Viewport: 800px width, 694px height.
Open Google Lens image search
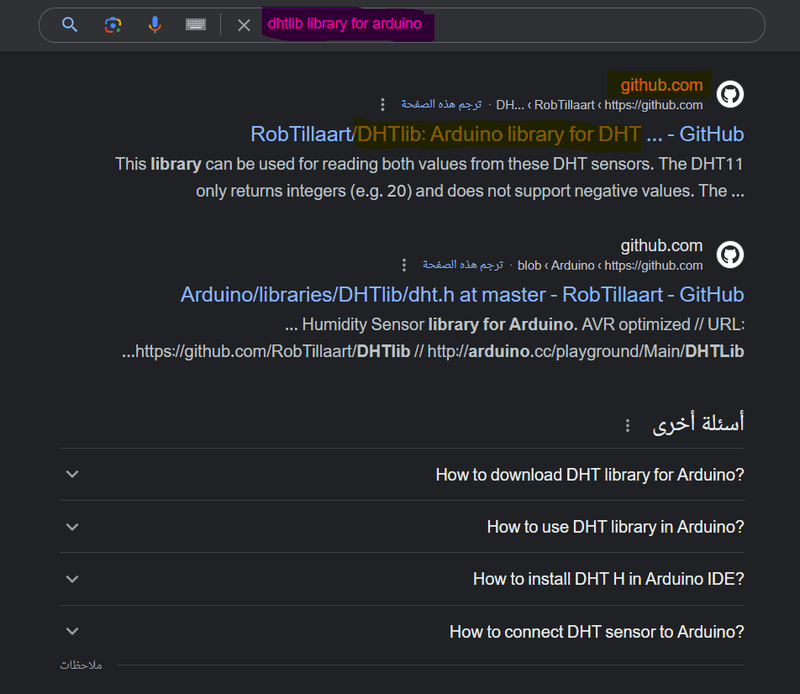pos(113,24)
